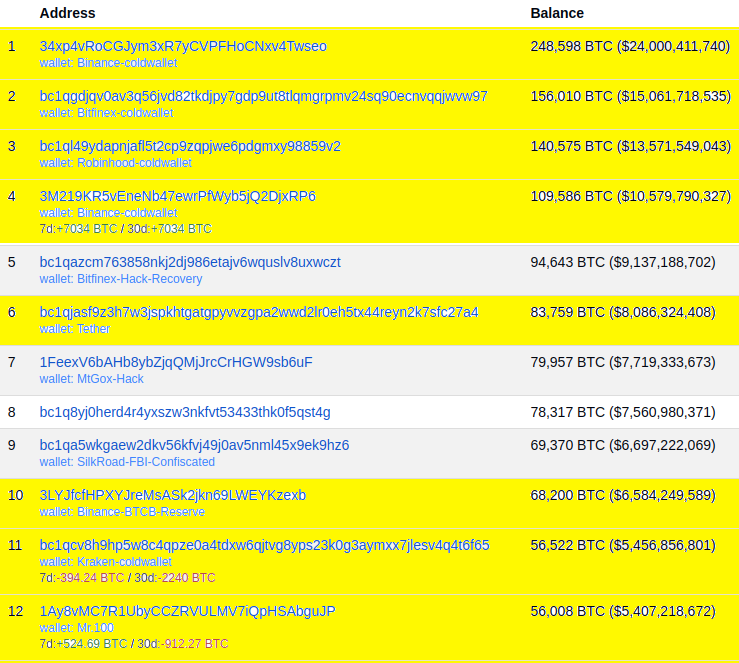Screen dimensions: 739x663
Task: Select rank number 12 in the table
Action: [16, 611]
